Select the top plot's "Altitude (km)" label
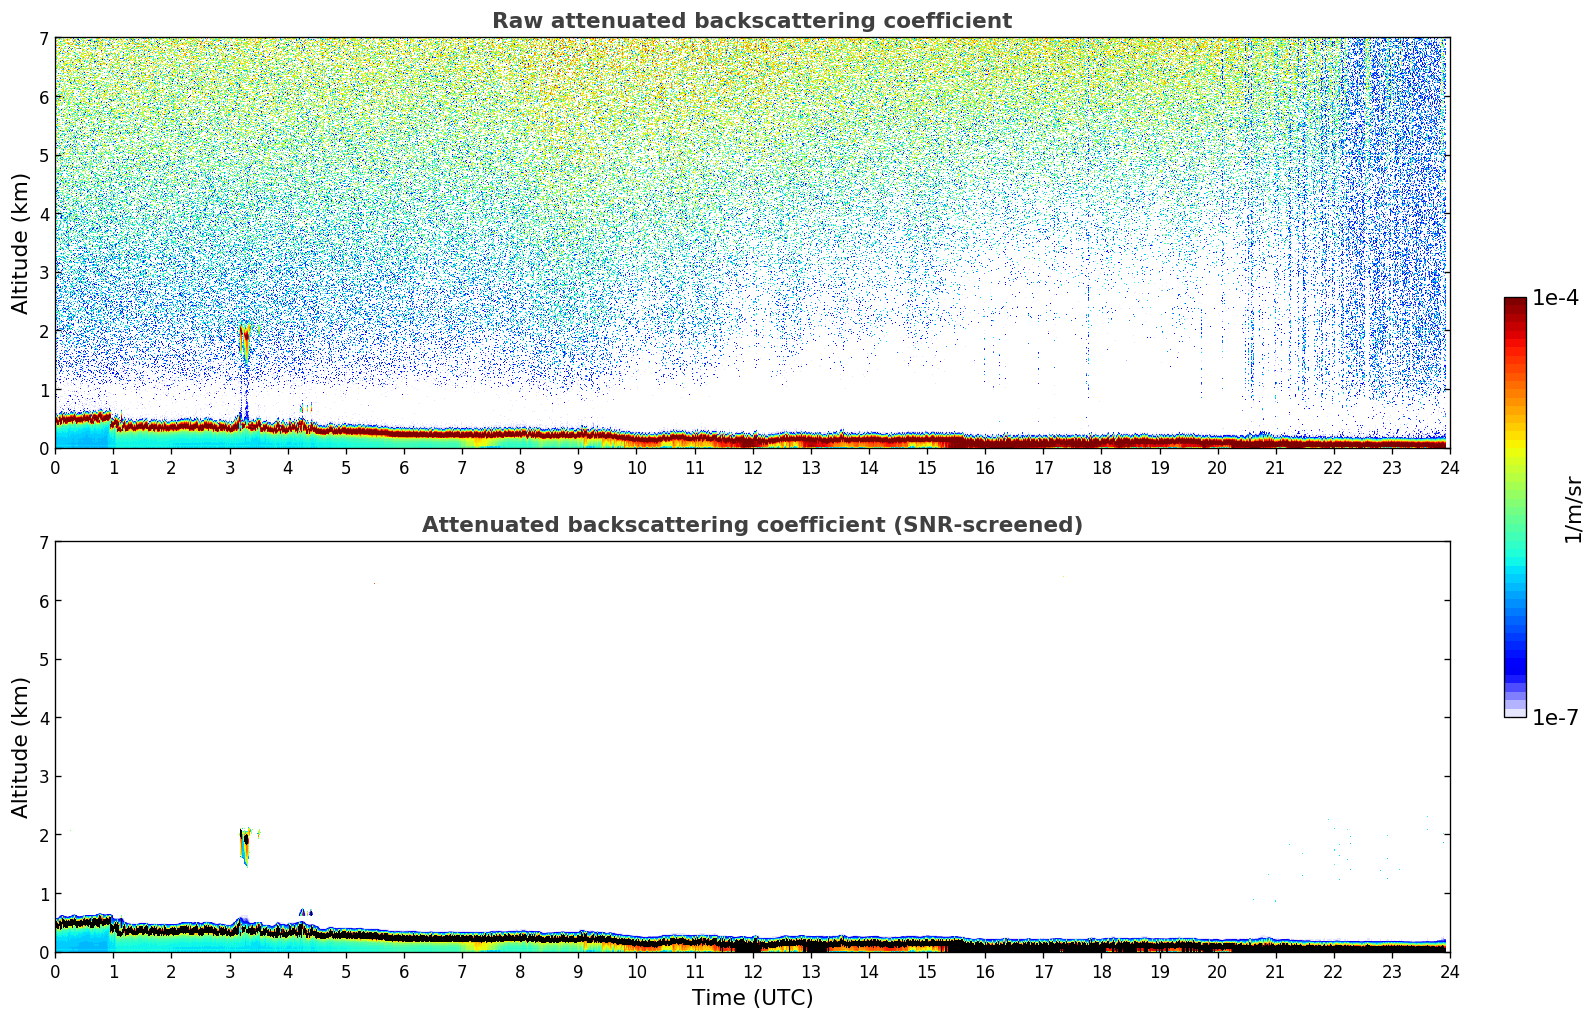 (21, 243)
